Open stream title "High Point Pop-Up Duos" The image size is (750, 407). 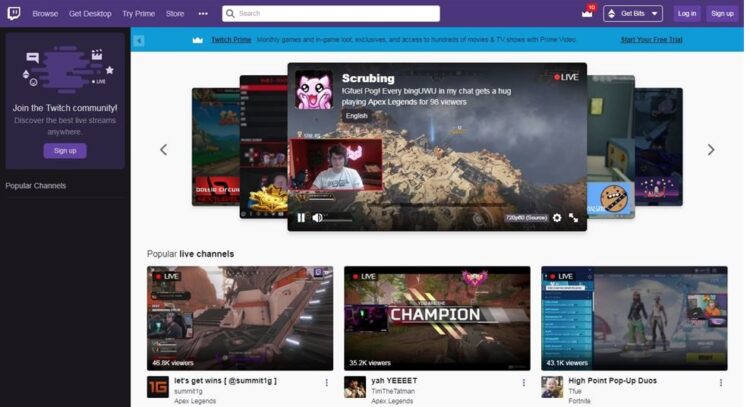pyautogui.click(x=613, y=381)
